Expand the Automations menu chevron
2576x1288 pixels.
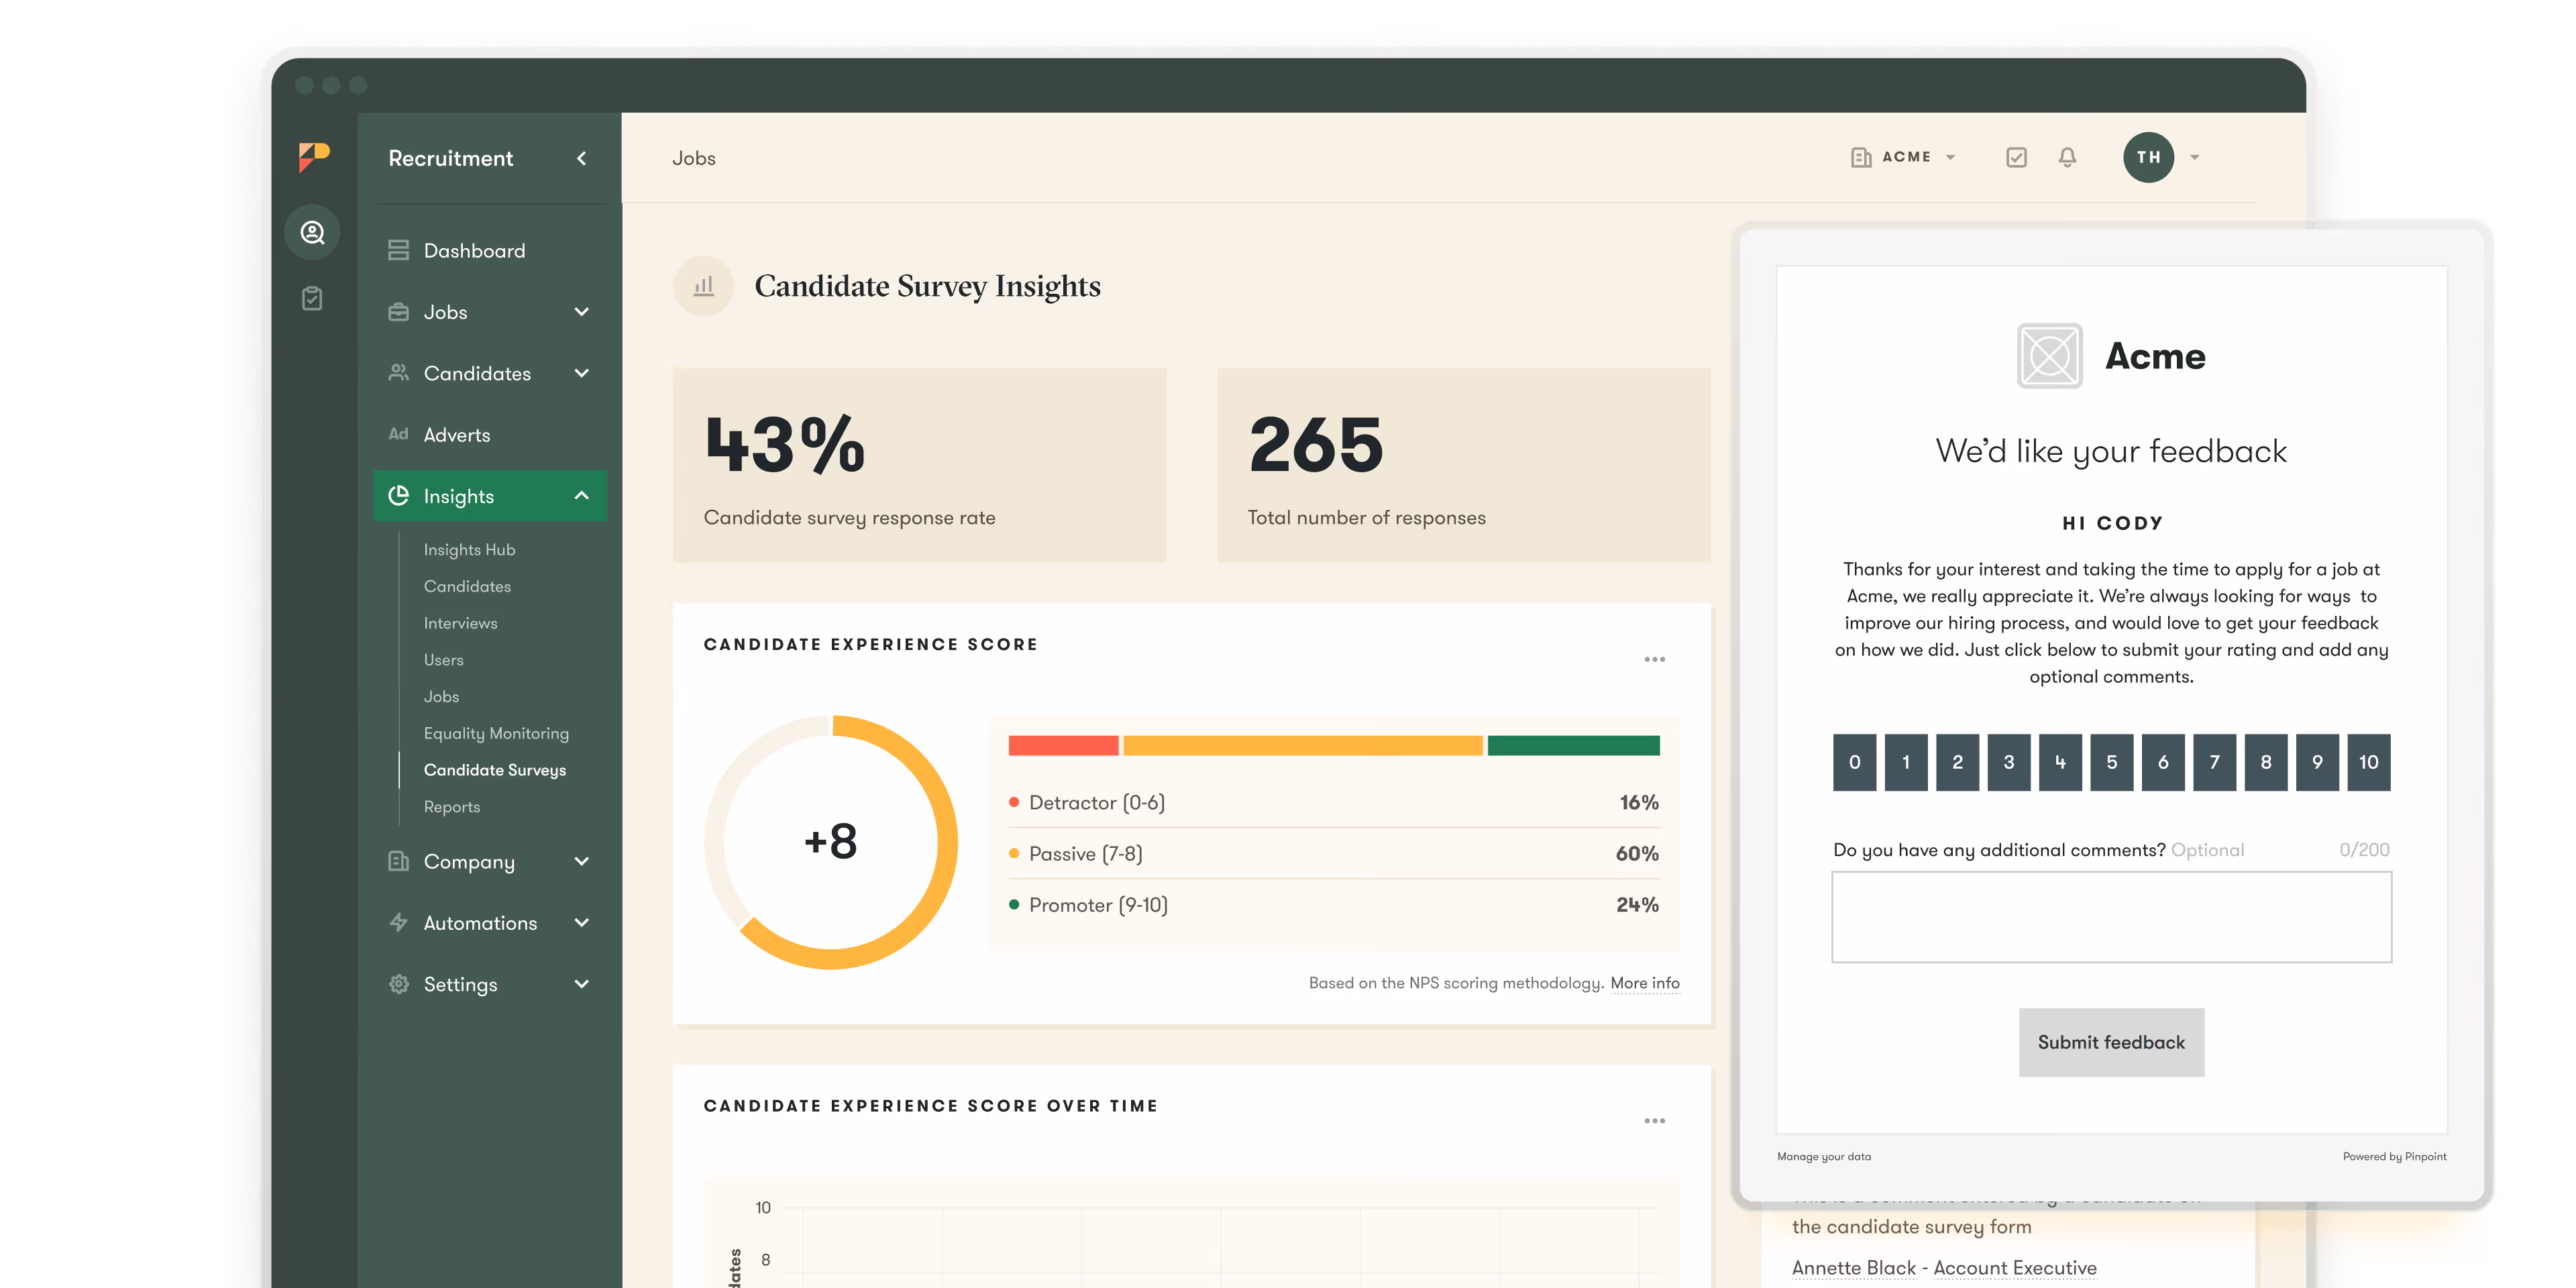point(582,922)
